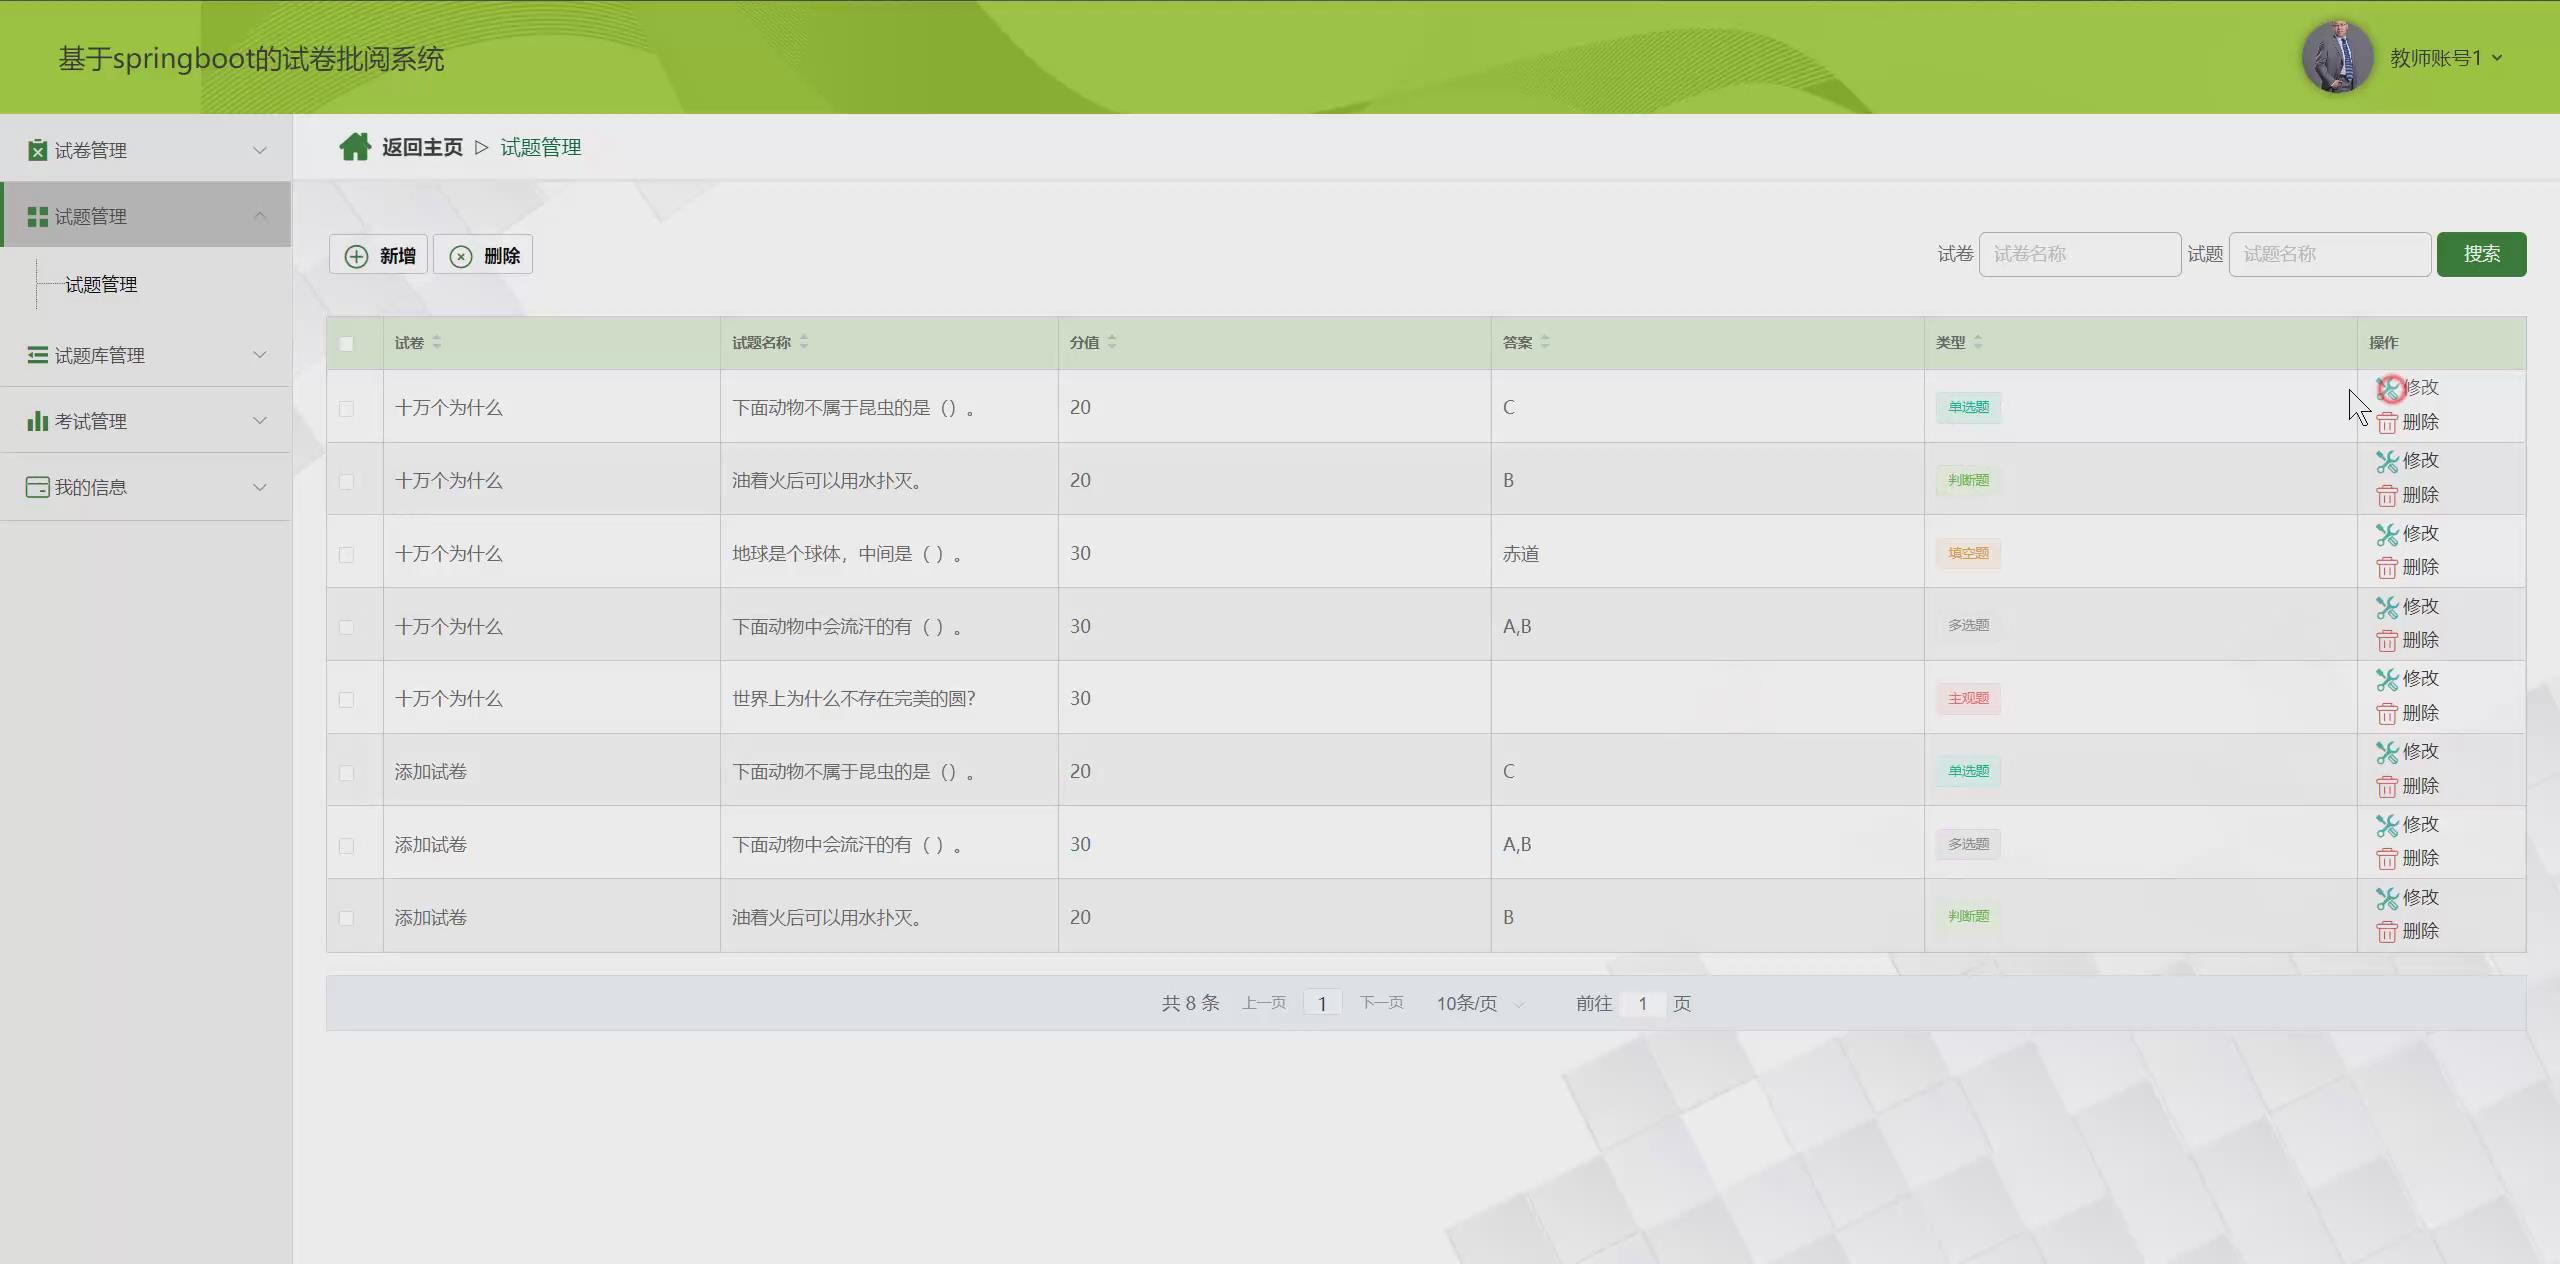Image resolution: width=2560 pixels, height=1264 pixels.
Task: Click trash icon for 世界上为什么不存在完美的圆 row
Action: (2387, 714)
